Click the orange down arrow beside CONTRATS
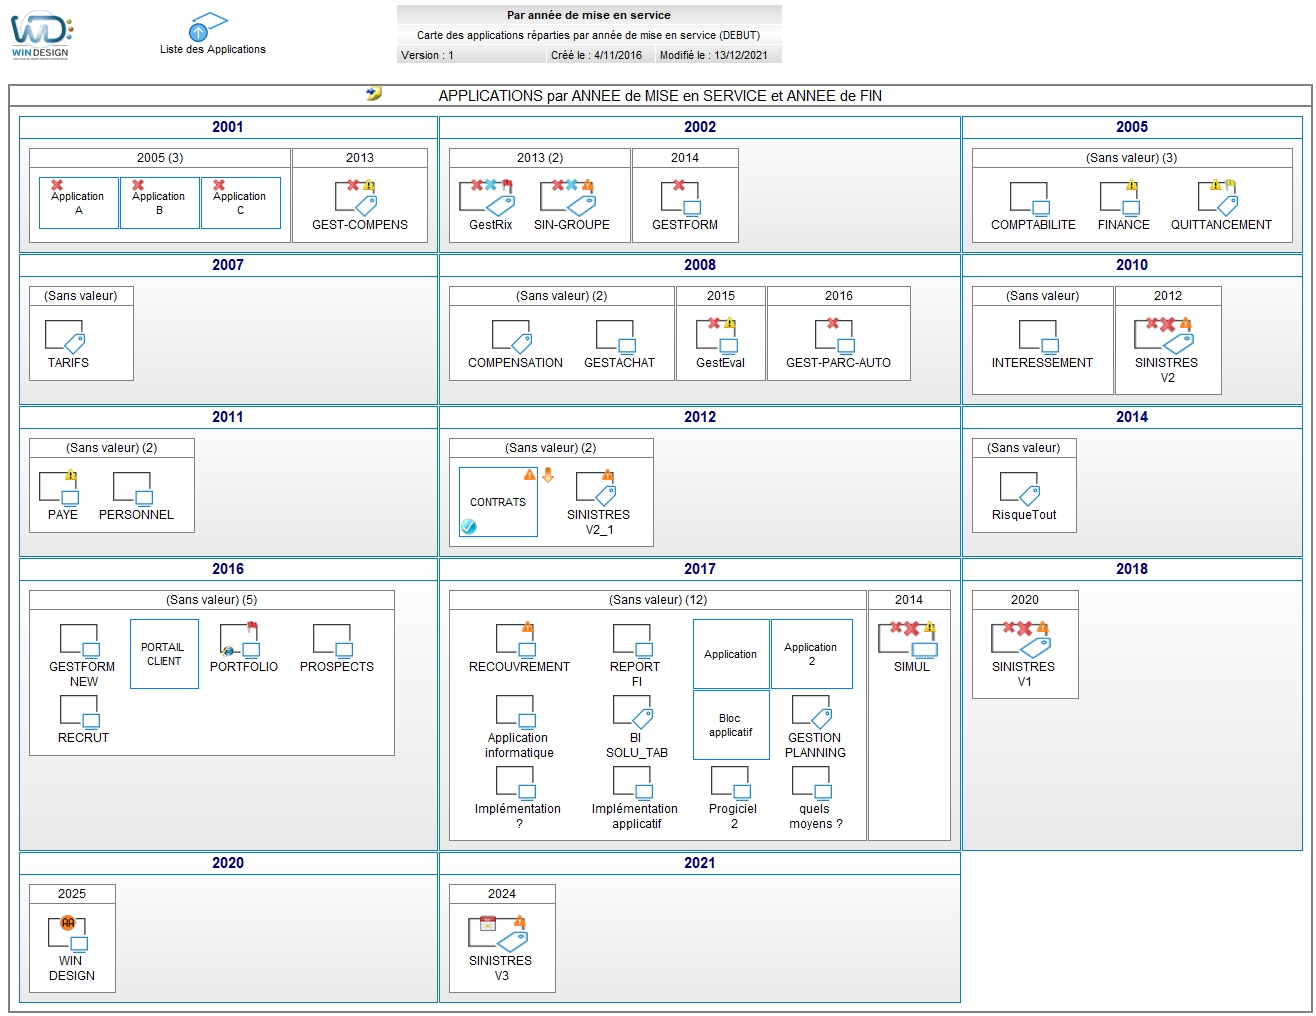Image resolution: width=1316 pixels, height=1016 pixels. (x=548, y=476)
